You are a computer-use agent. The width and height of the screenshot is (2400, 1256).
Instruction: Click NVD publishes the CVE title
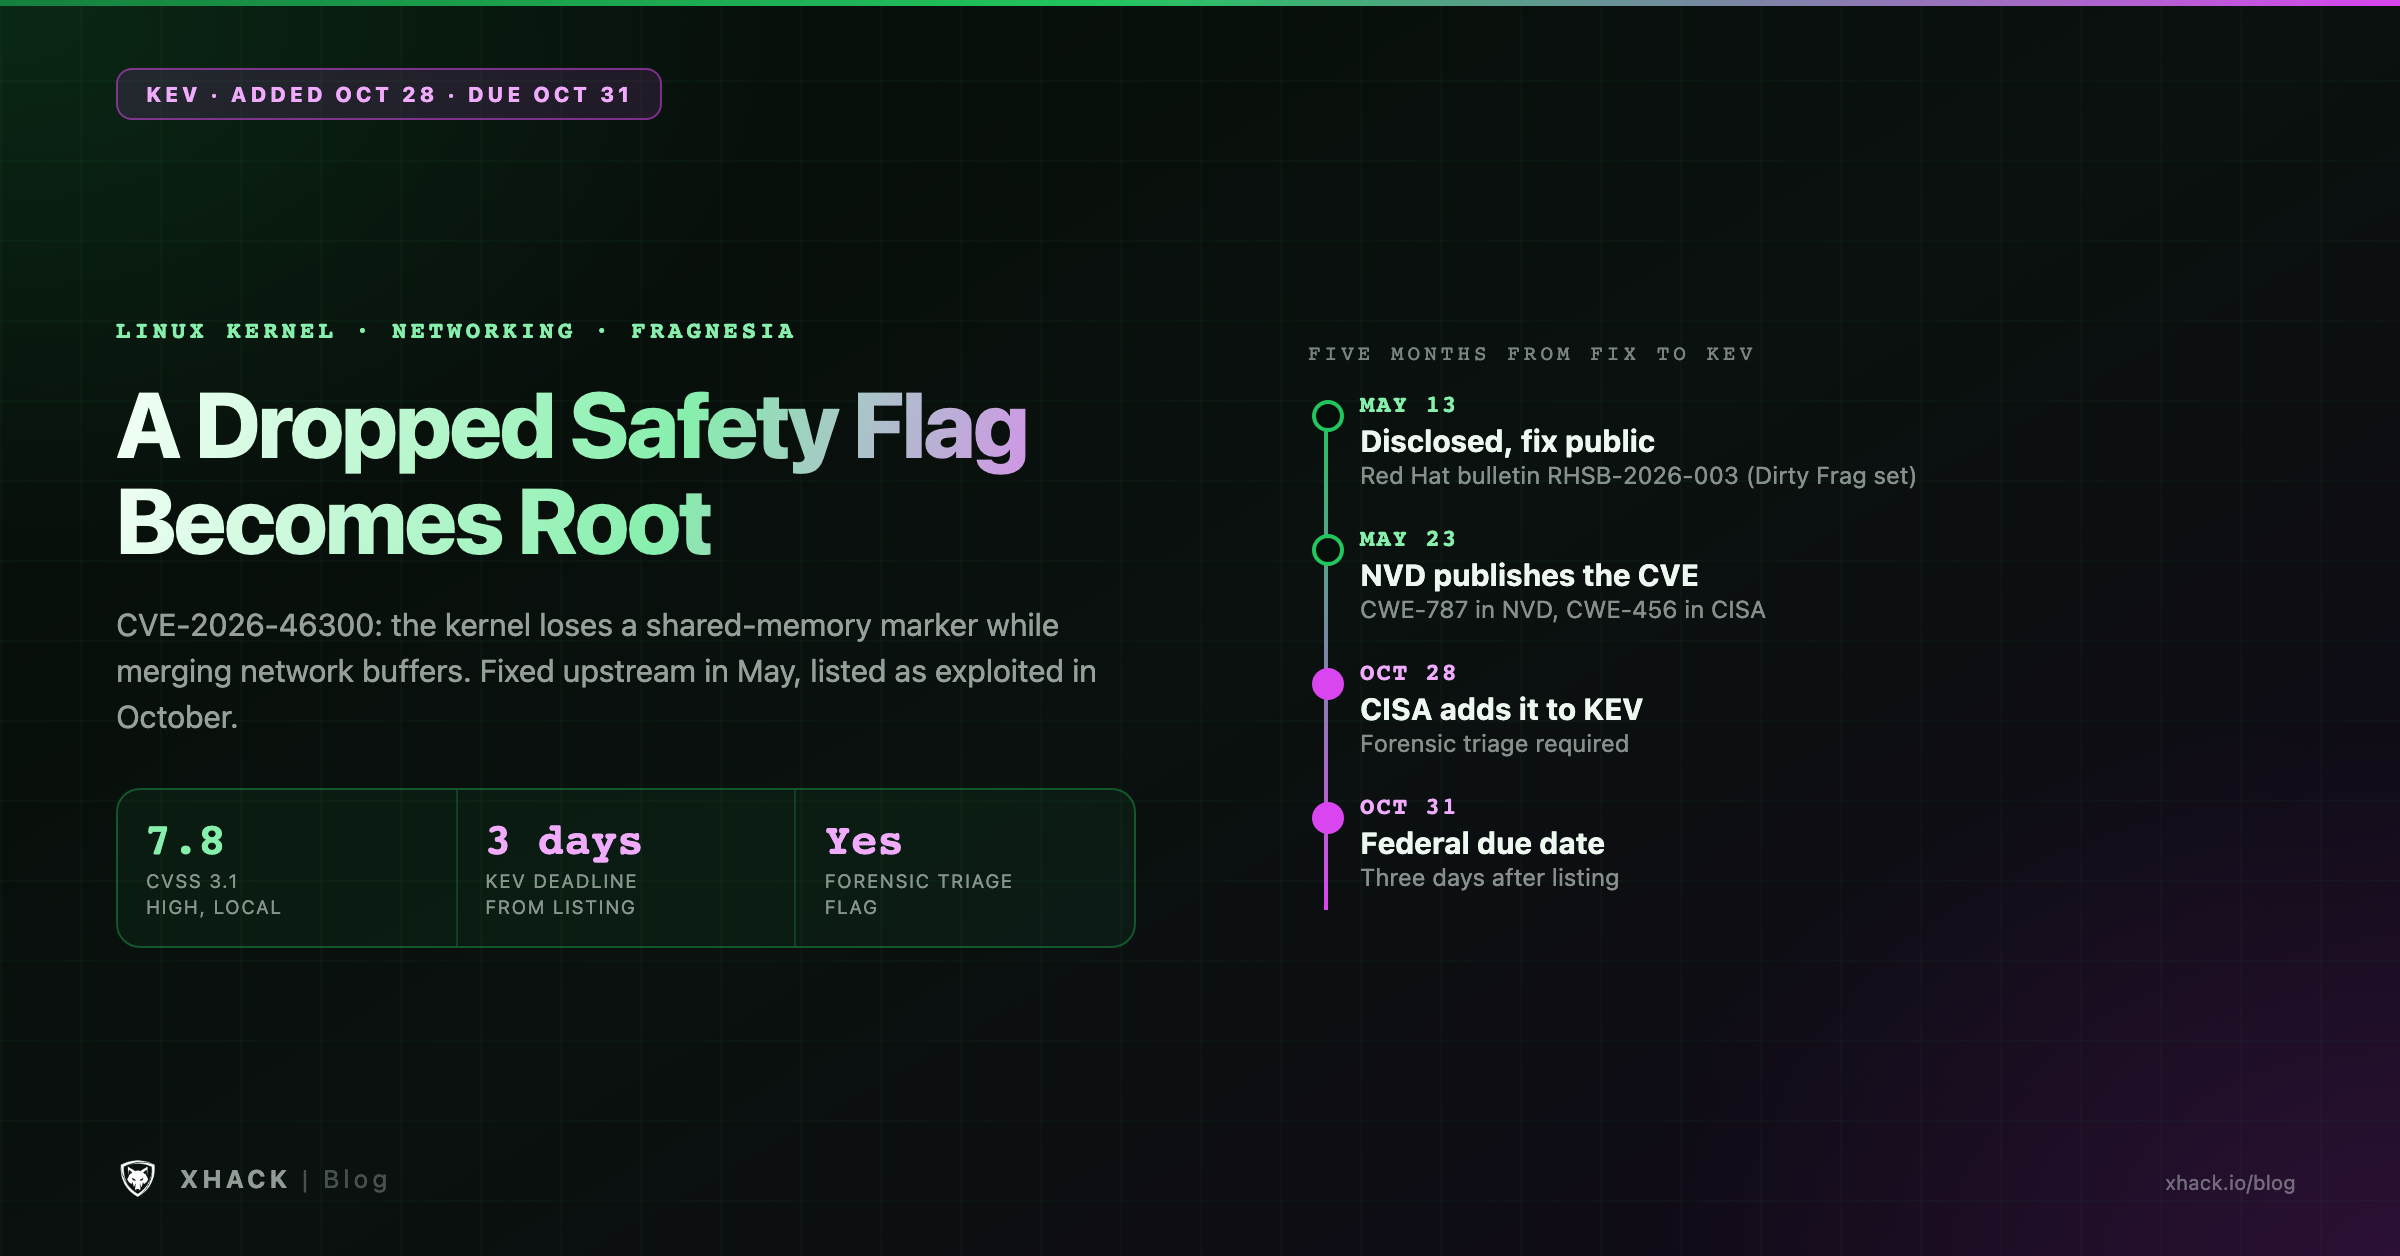point(1529,575)
